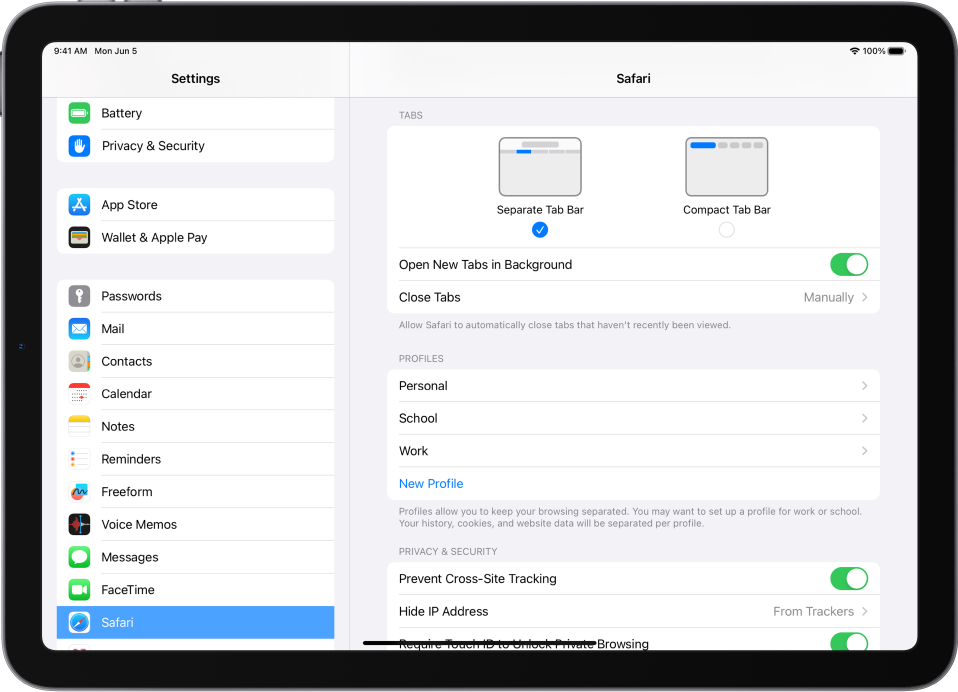Tap the Passwords key icon
This screenshot has height=692, width=958.
click(79, 296)
